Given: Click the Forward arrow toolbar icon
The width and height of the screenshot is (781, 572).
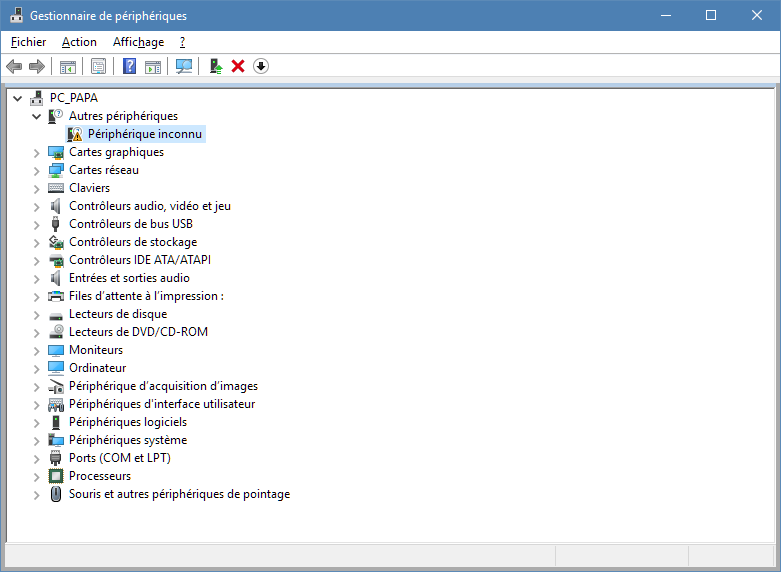Looking at the screenshot, I should (37, 66).
